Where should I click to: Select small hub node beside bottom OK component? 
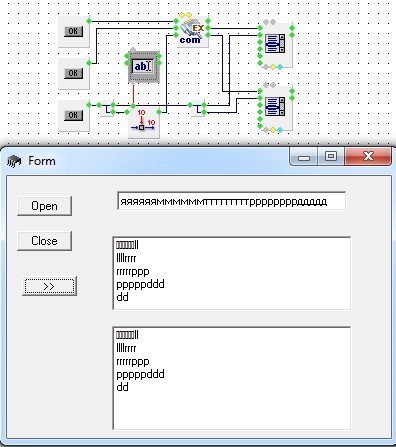pyautogui.click(x=107, y=108)
